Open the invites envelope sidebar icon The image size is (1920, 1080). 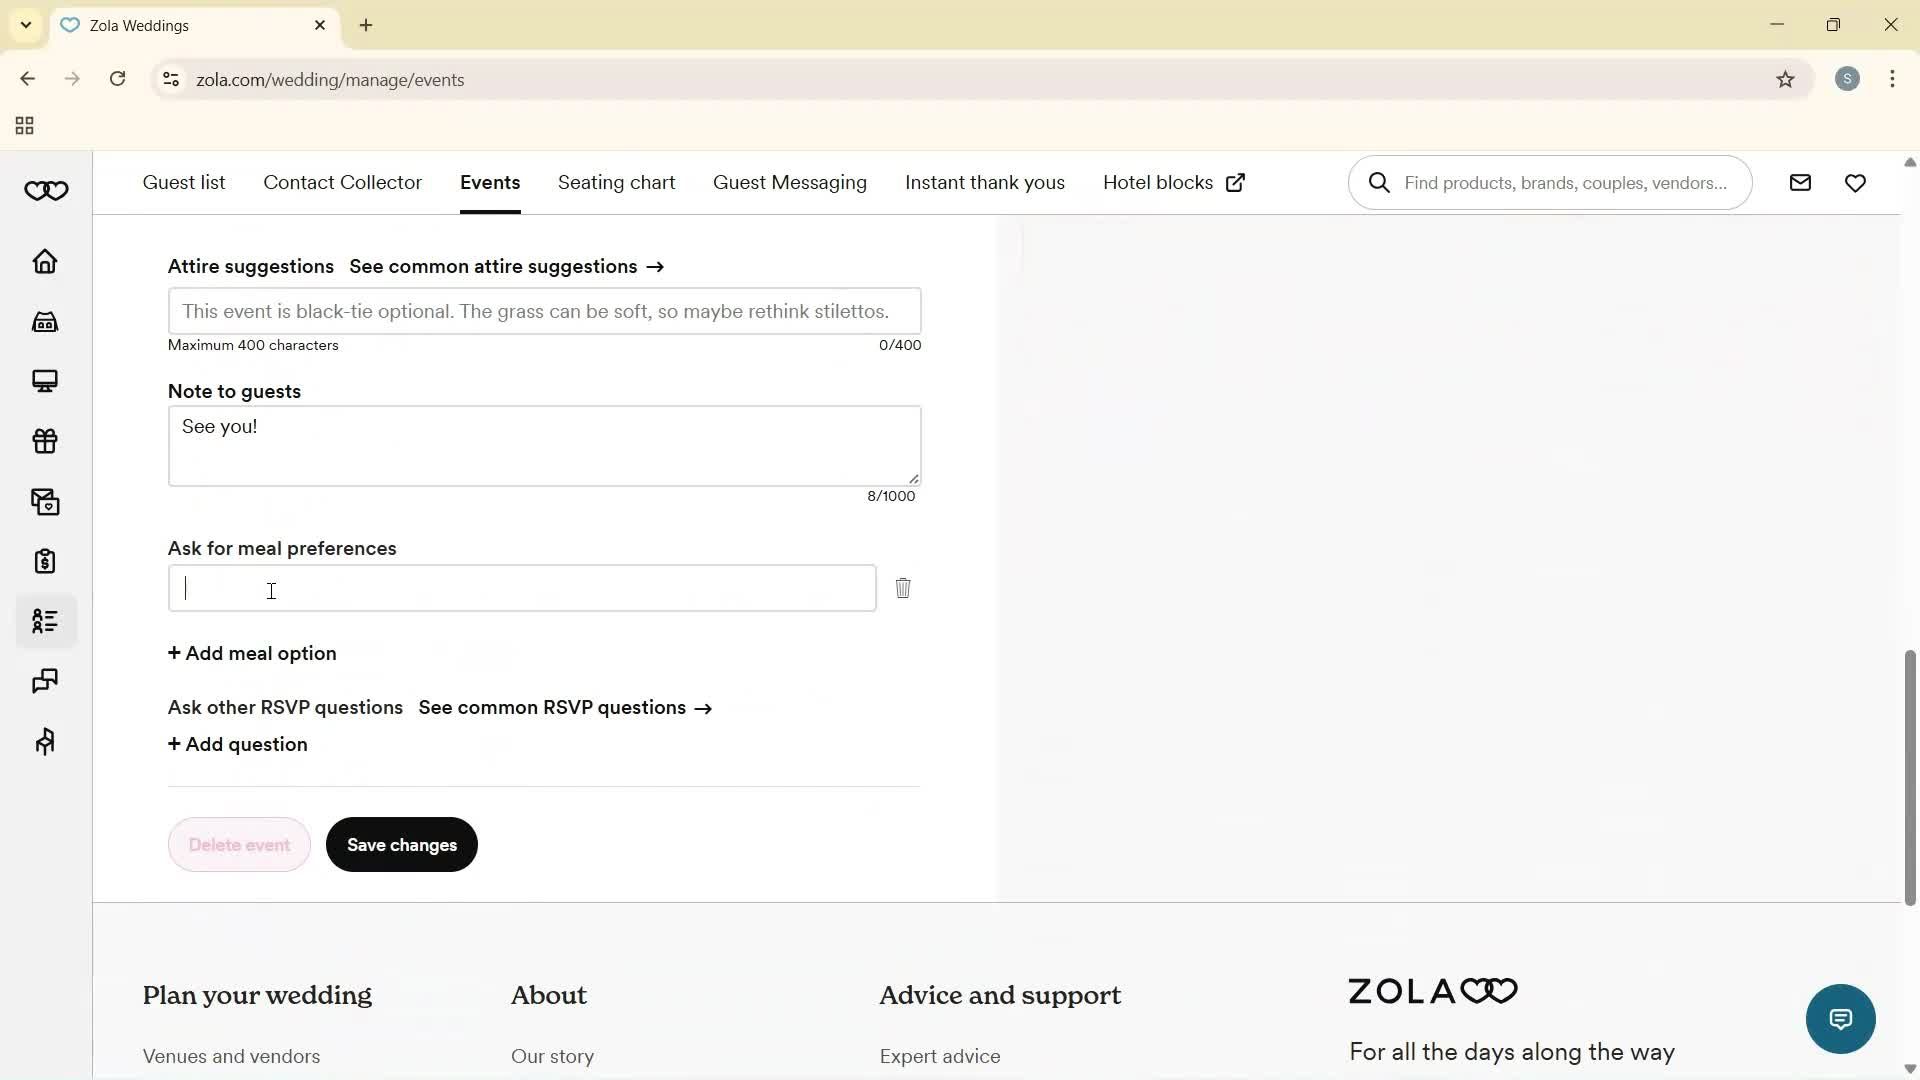[46, 501]
